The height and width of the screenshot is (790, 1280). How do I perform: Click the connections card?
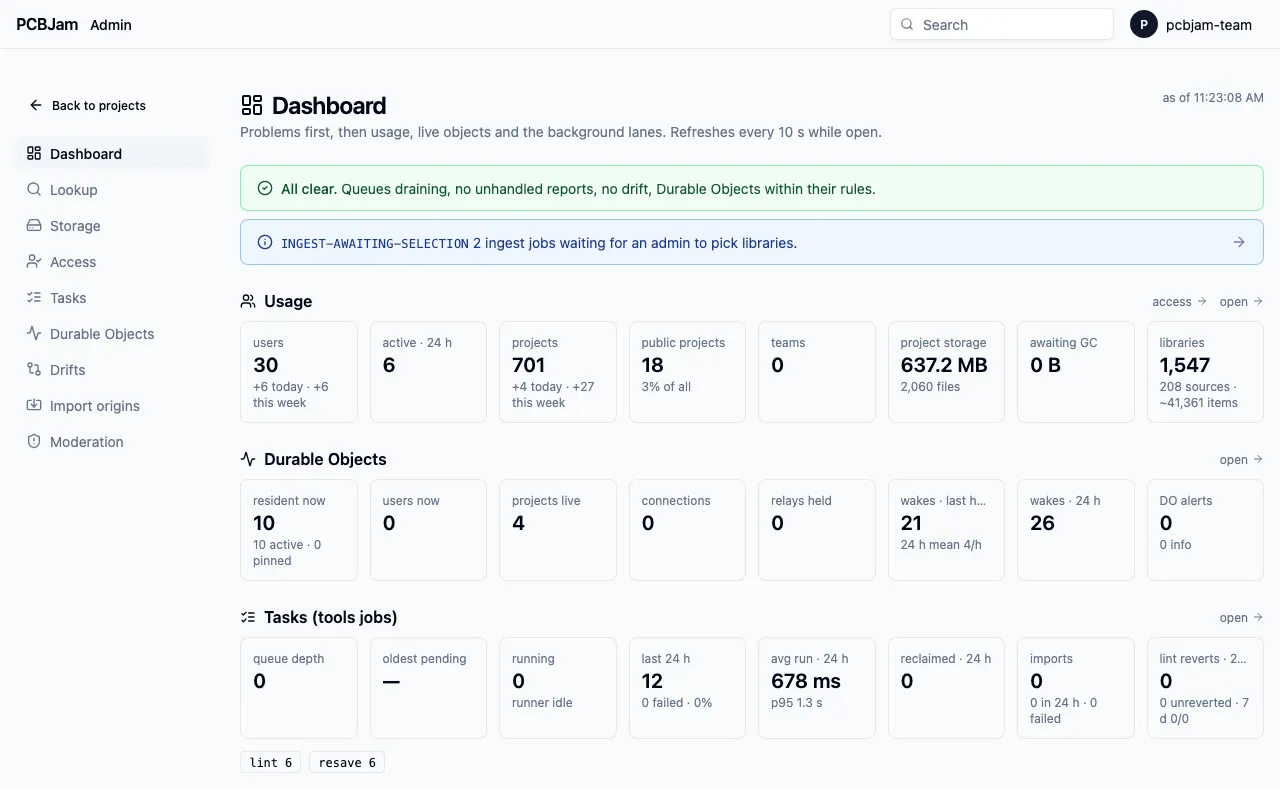pos(687,530)
